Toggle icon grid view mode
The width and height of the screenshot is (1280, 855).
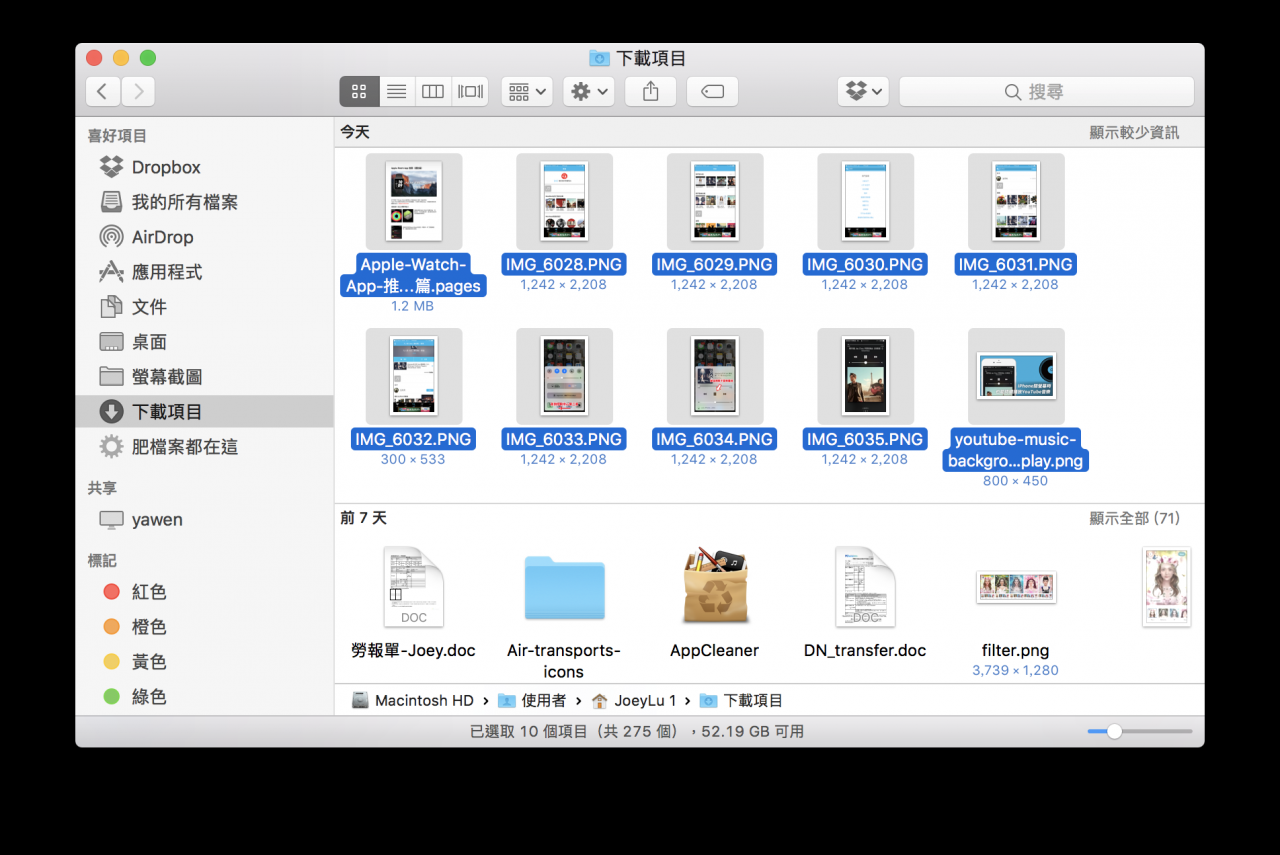coord(359,91)
